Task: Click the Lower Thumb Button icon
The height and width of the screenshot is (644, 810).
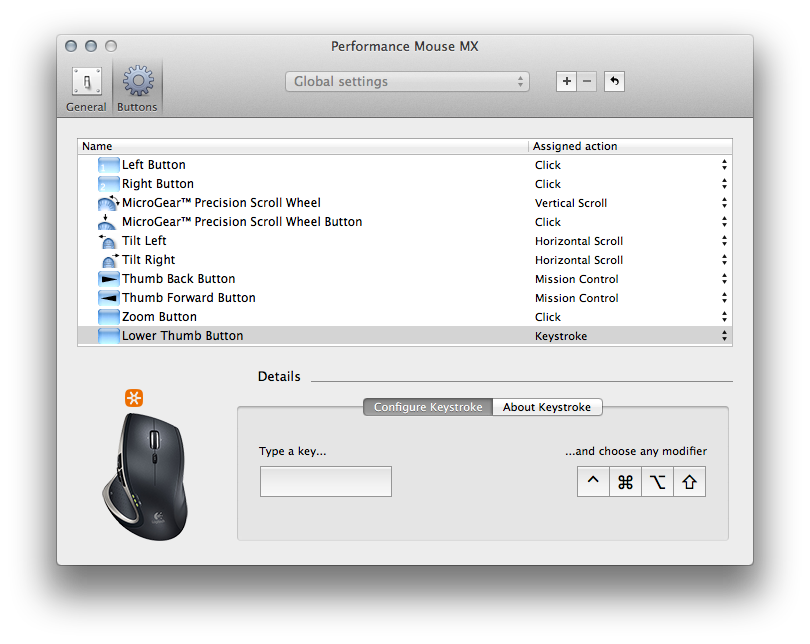Action: (x=108, y=336)
